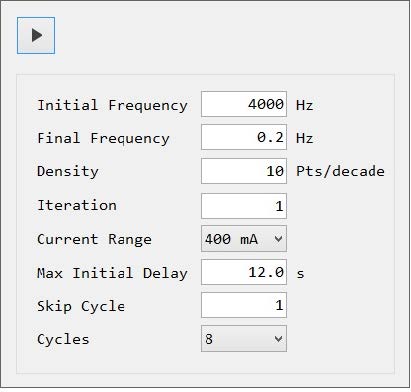Click the Density label text
411x392 pixels.
coord(68,172)
